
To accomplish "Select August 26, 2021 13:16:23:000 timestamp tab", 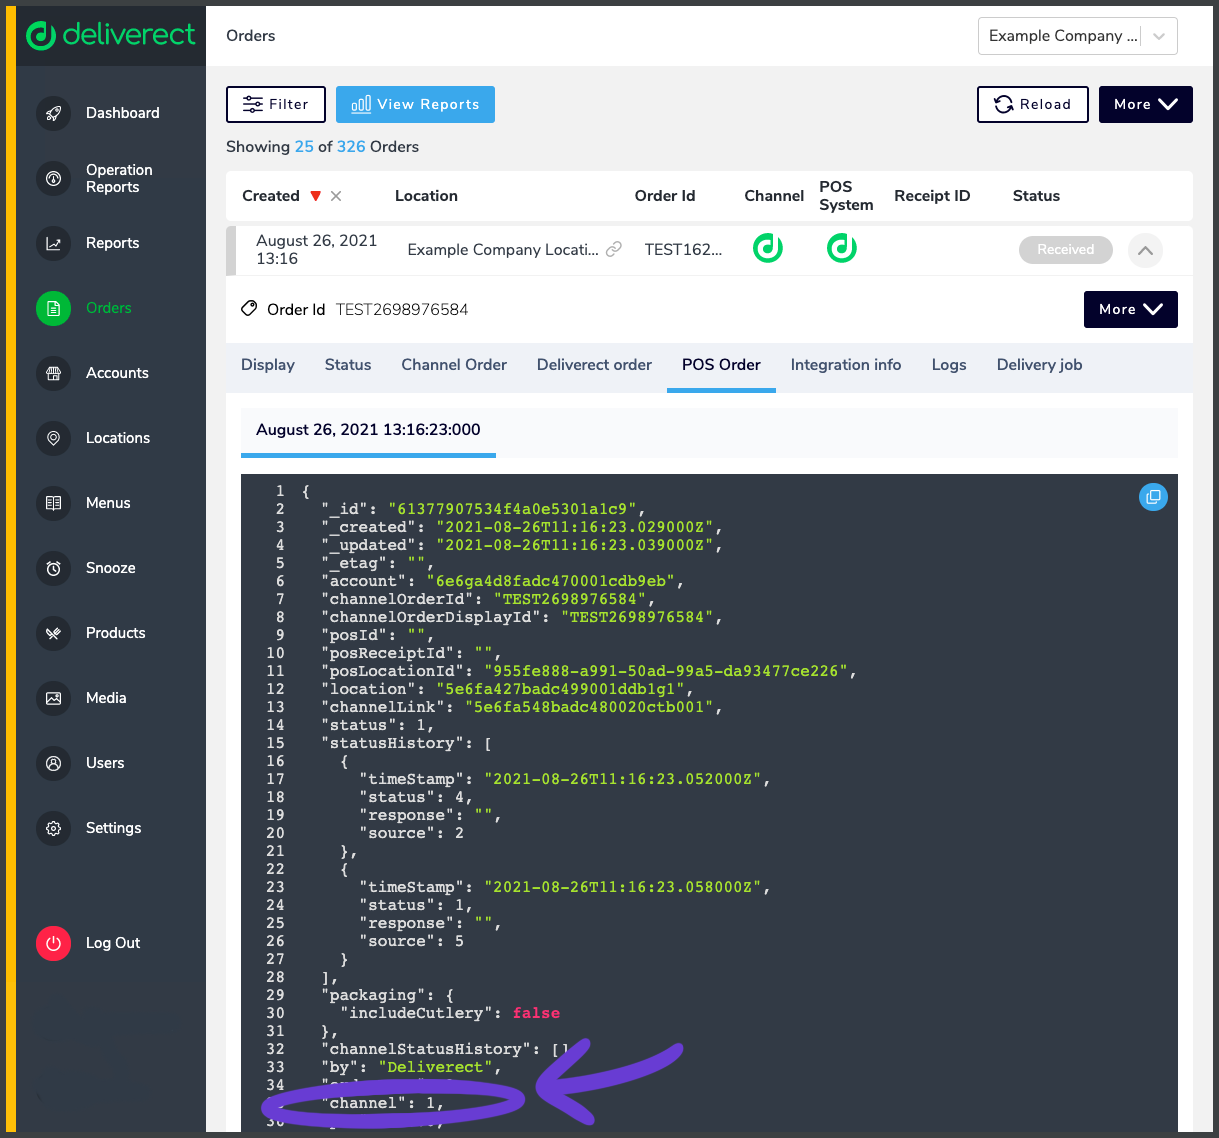I will click(368, 430).
